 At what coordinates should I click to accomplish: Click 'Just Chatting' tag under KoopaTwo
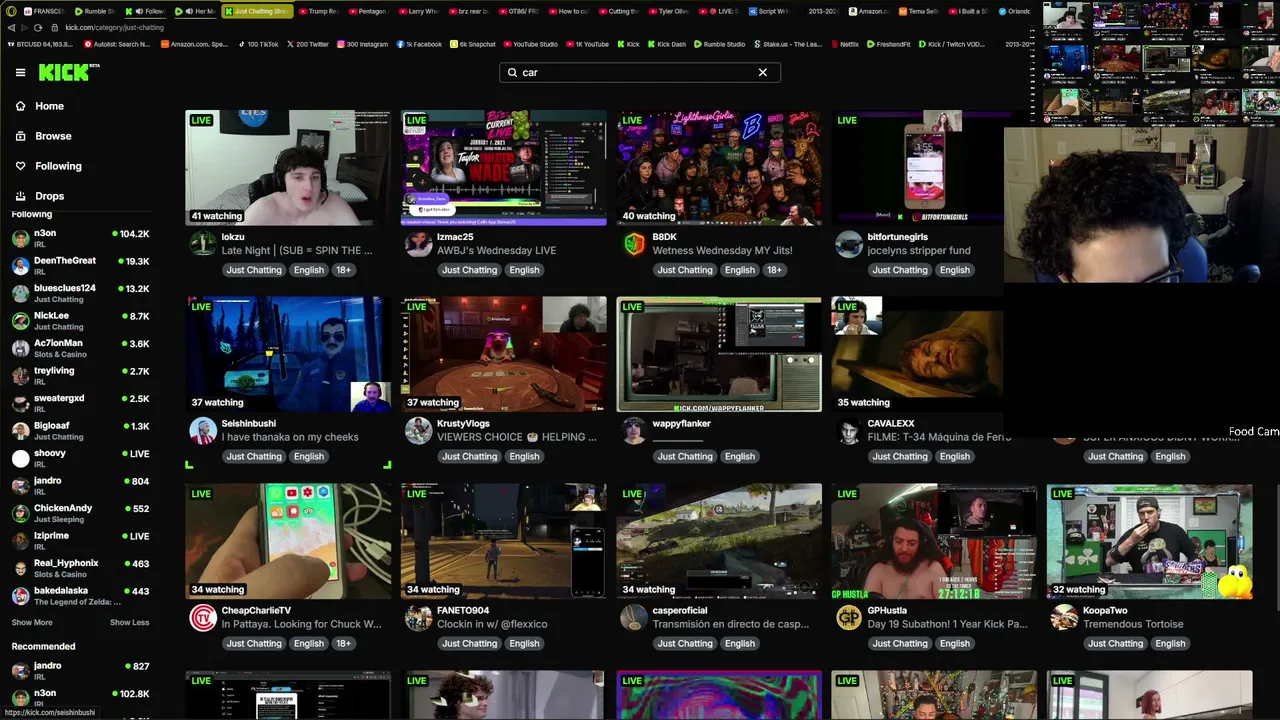pyautogui.click(x=1115, y=644)
